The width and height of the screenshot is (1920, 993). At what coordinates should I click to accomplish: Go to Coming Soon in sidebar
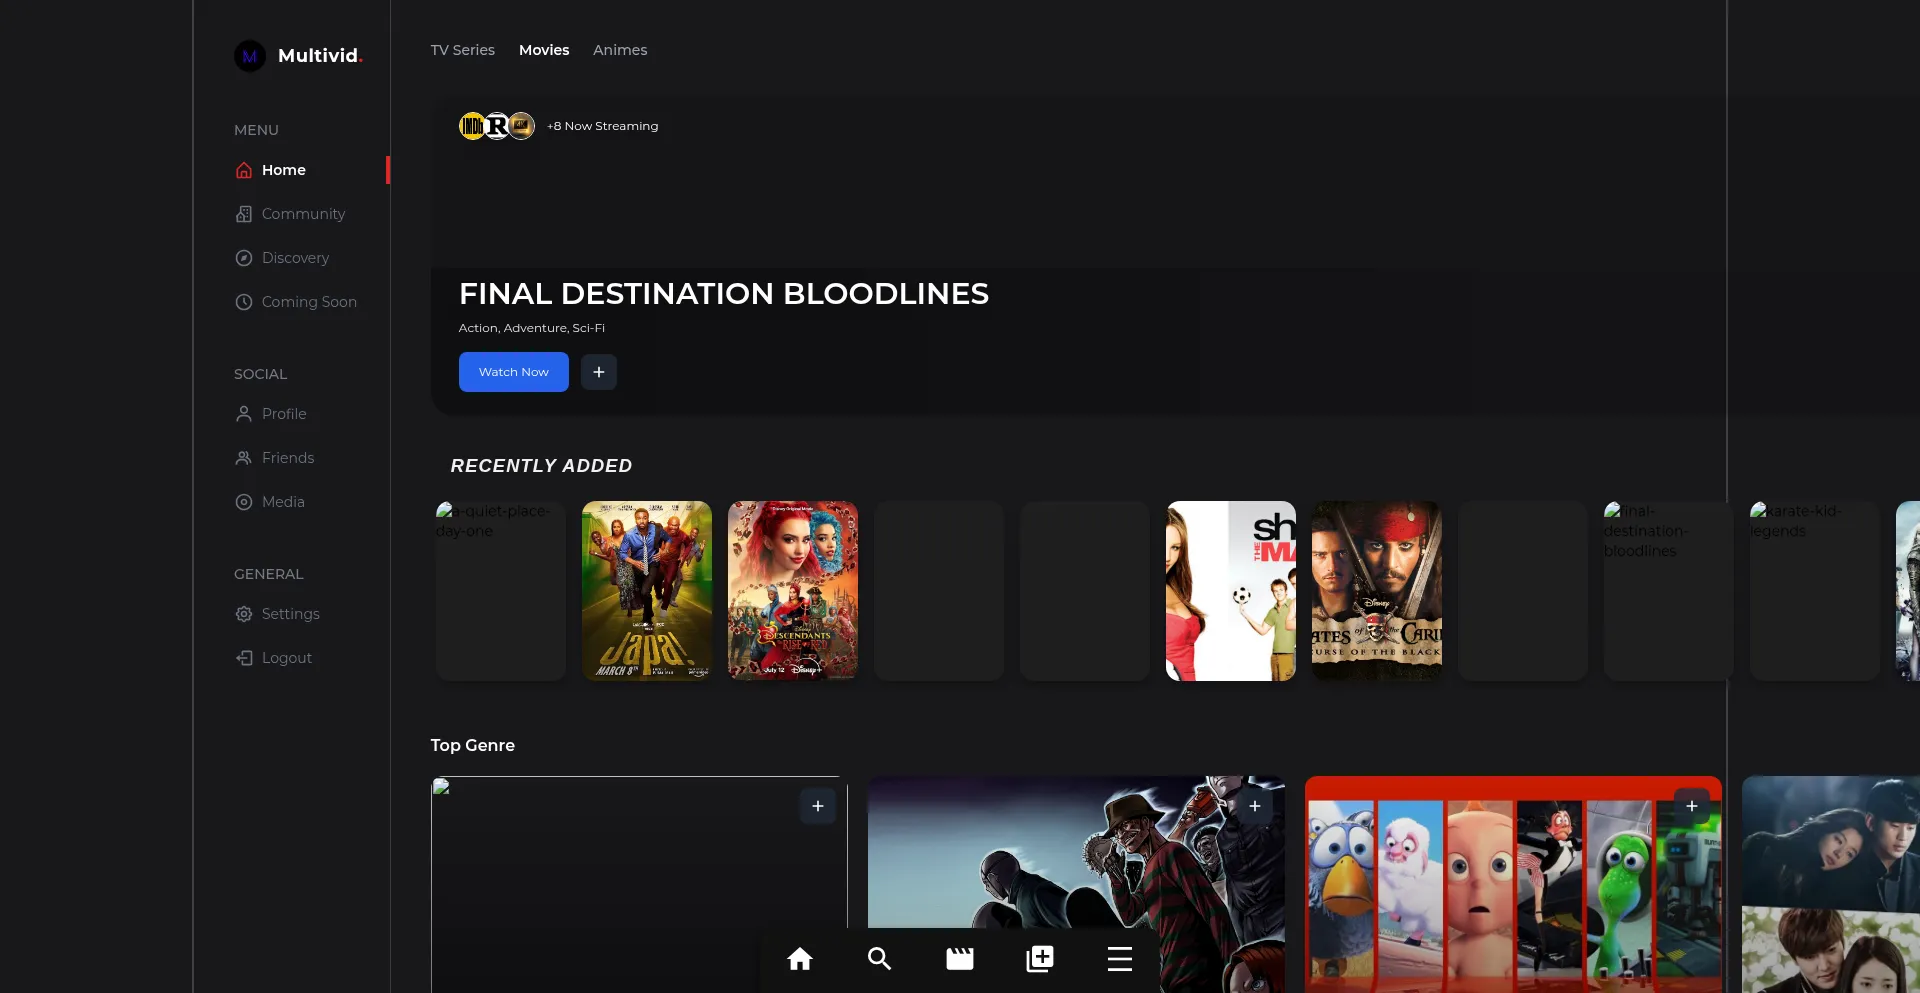308,302
